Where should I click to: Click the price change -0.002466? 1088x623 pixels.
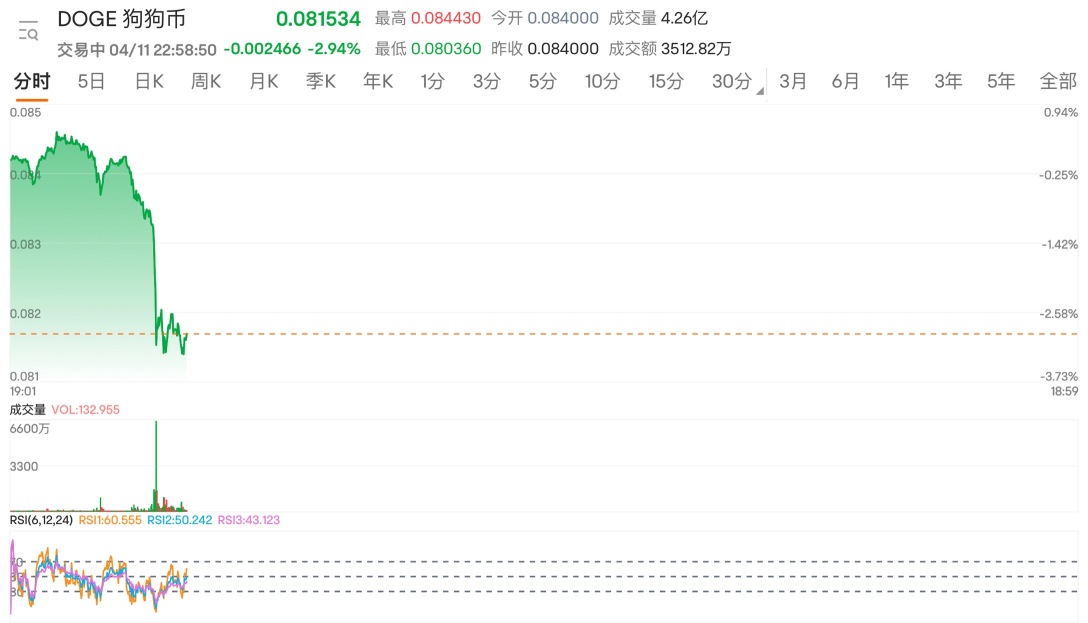pyautogui.click(x=262, y=49)
